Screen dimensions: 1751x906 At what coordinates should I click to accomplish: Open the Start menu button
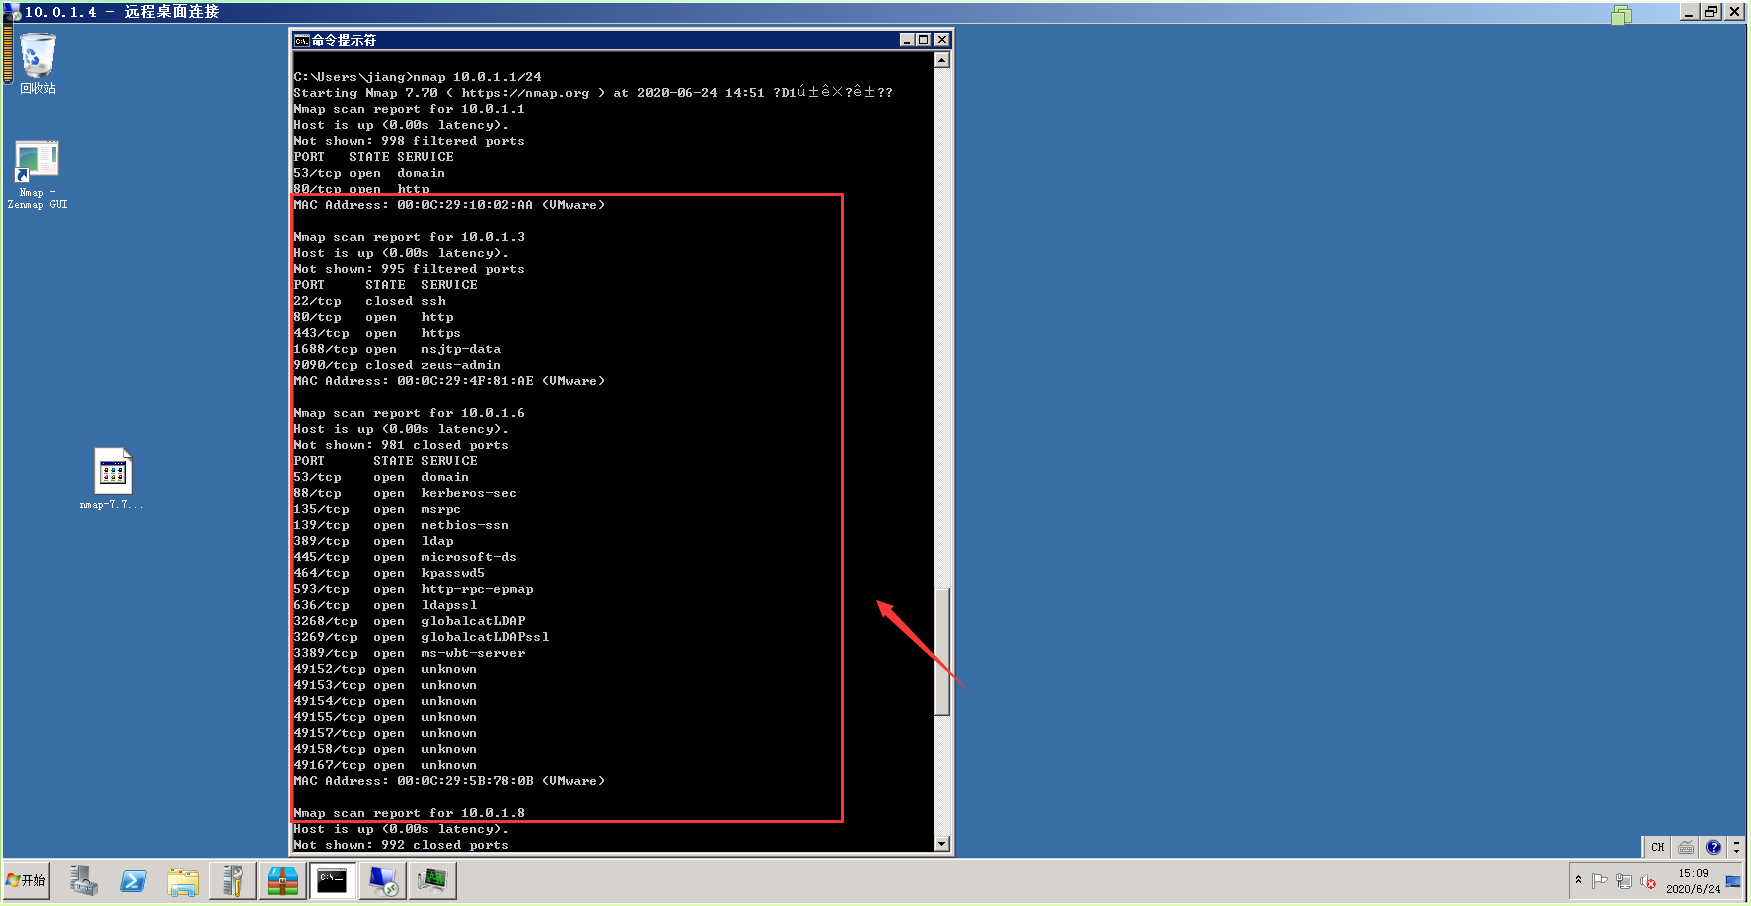[26, 881]
